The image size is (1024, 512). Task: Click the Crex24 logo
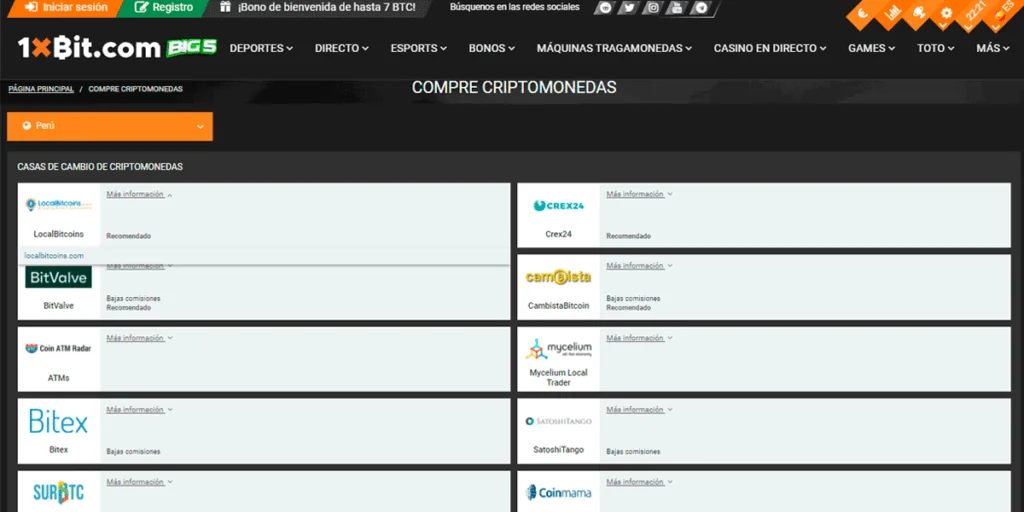pyautogui.click(x=558, y=206)
